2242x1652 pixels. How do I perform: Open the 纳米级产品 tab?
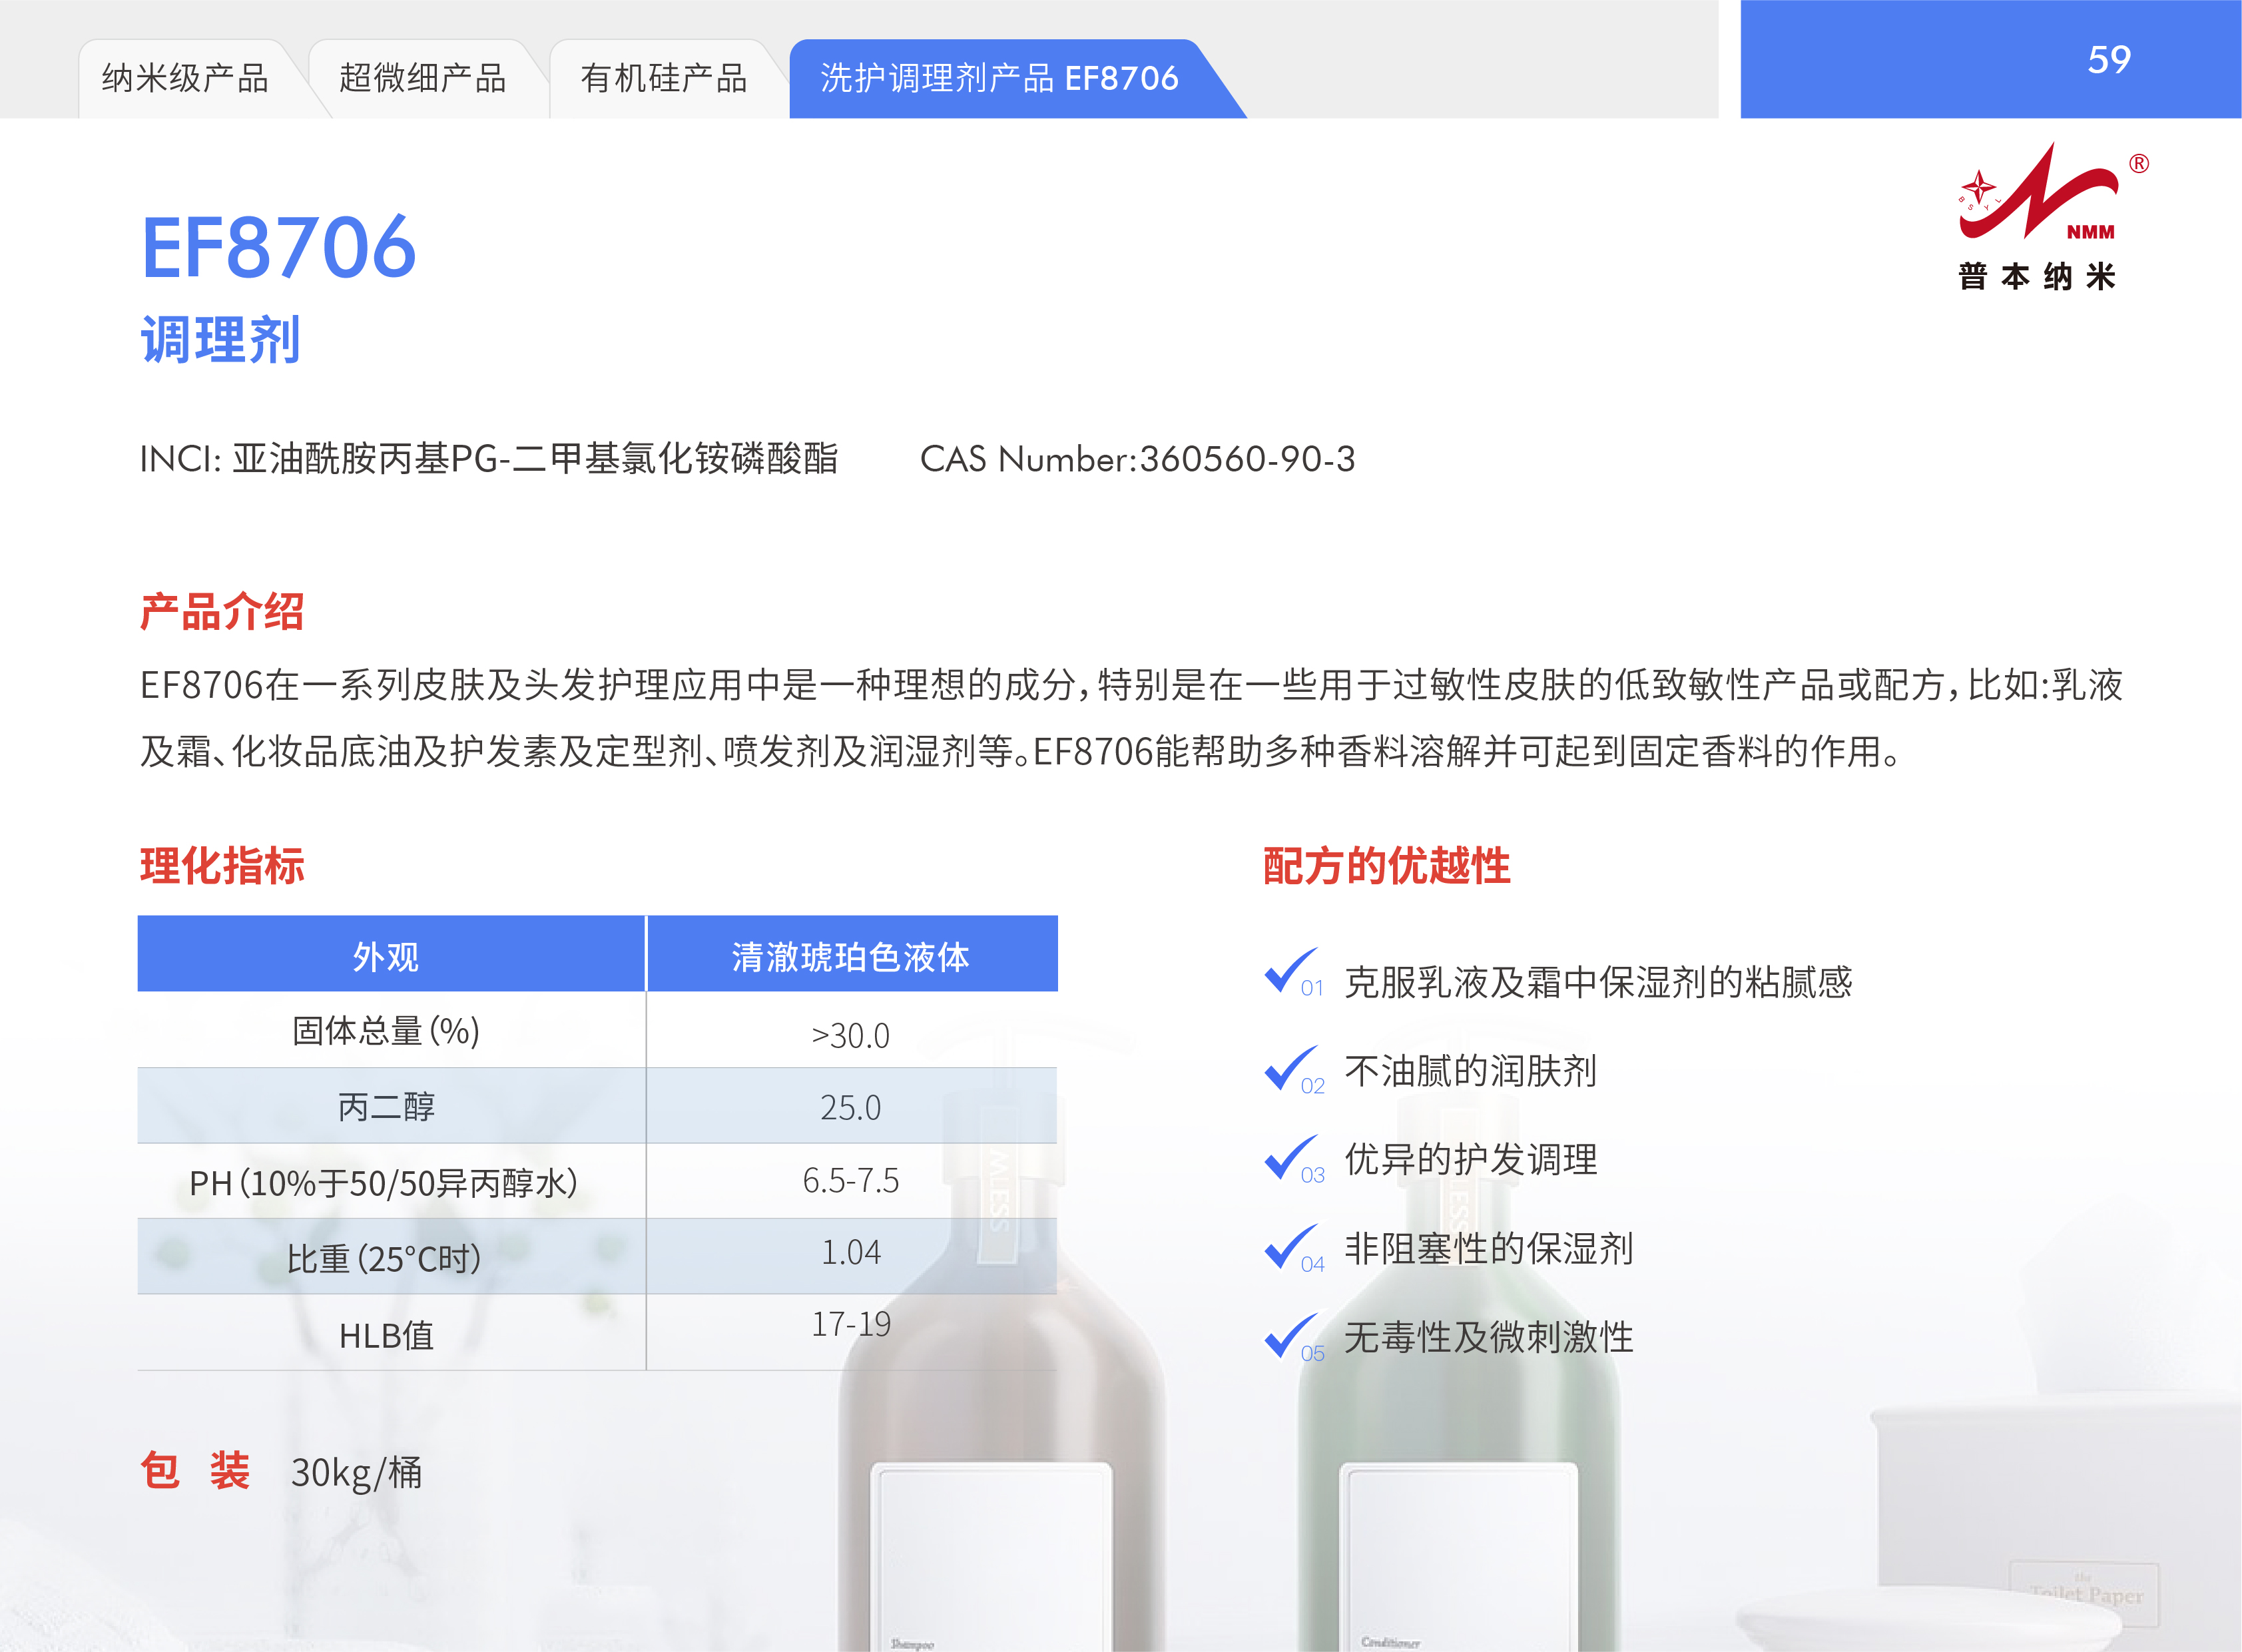click(185, 78)
